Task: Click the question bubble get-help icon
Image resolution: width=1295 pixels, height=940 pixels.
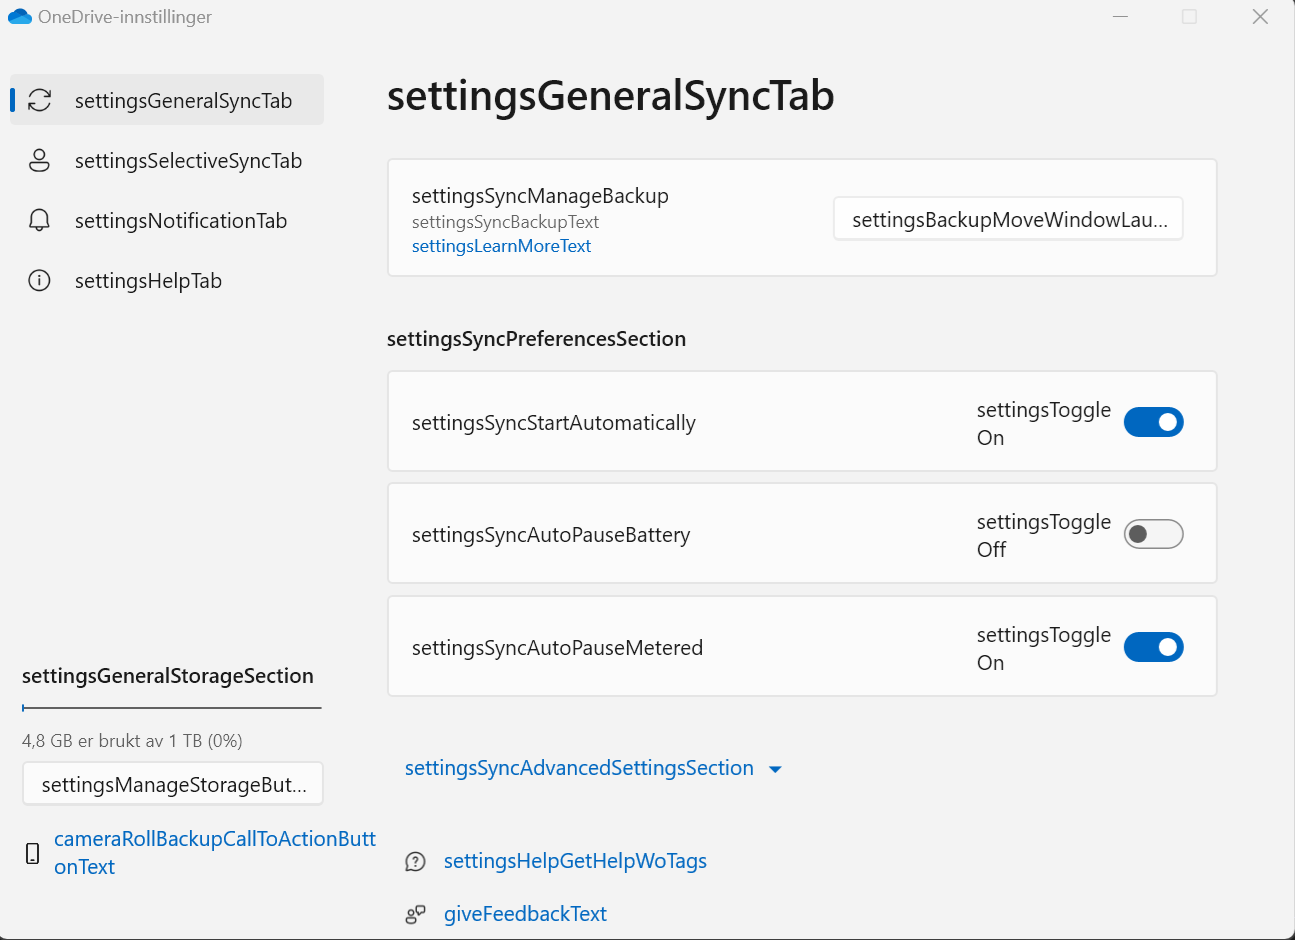Action: 415,862
